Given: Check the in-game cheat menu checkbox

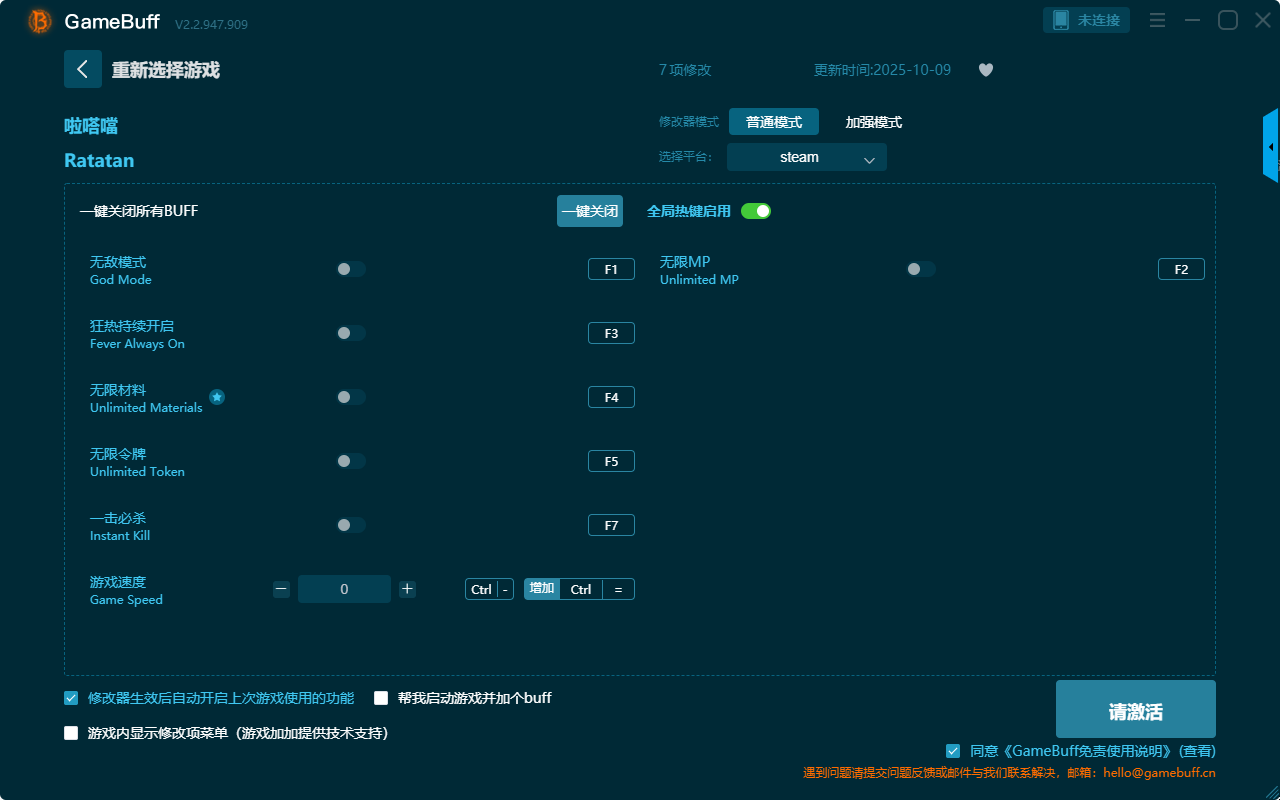Looking at the screenshot, I should pos(71,733).
